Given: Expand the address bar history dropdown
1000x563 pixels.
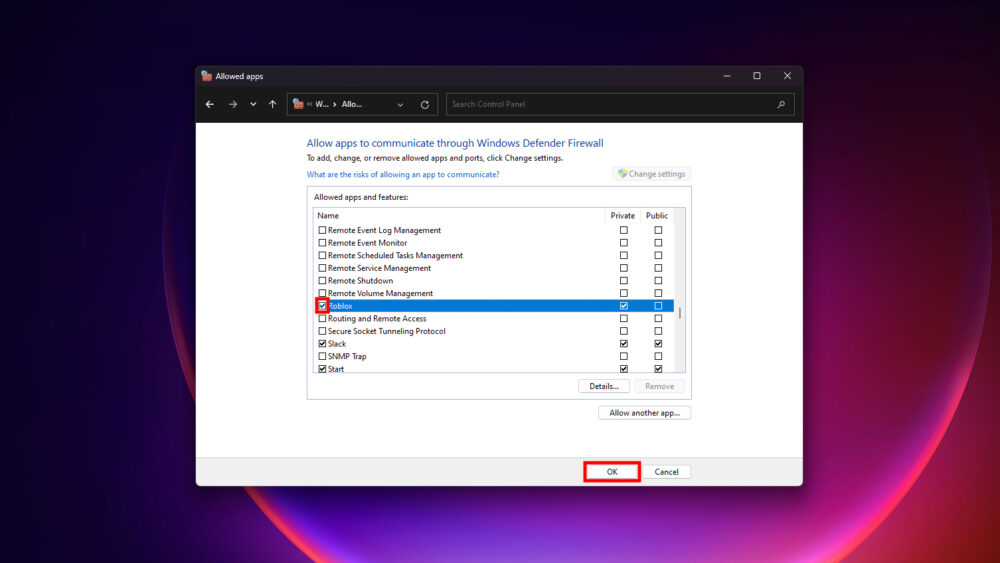Looking at the screenshot, I should 400,104.
